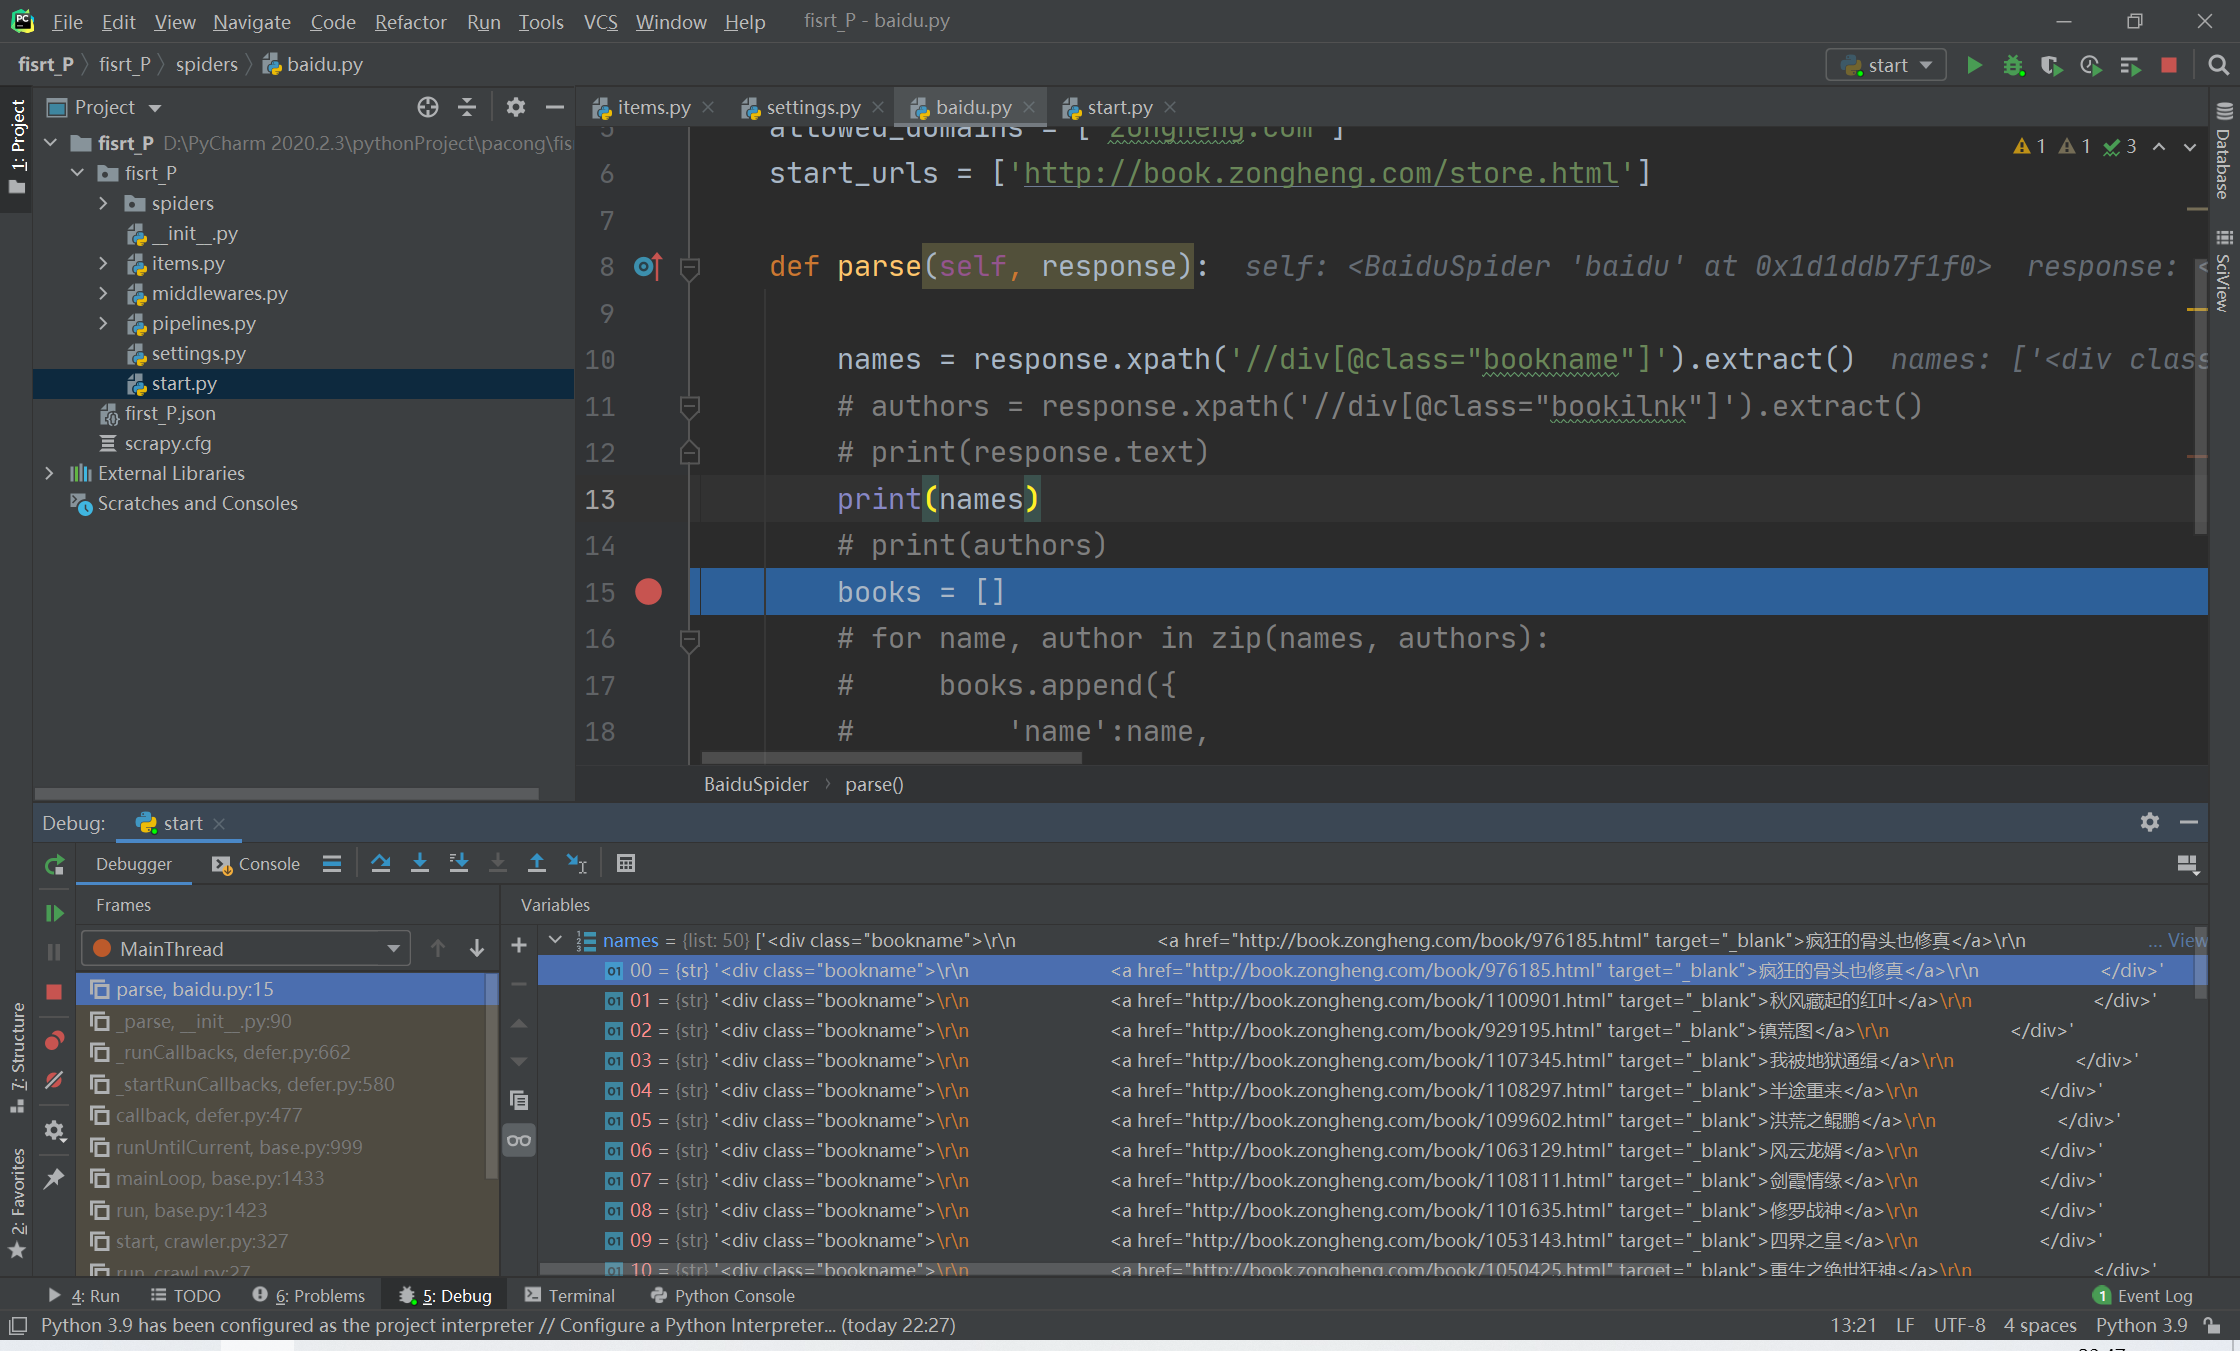
Task: Toggle the Database tool window
Action: (2223, 151)
